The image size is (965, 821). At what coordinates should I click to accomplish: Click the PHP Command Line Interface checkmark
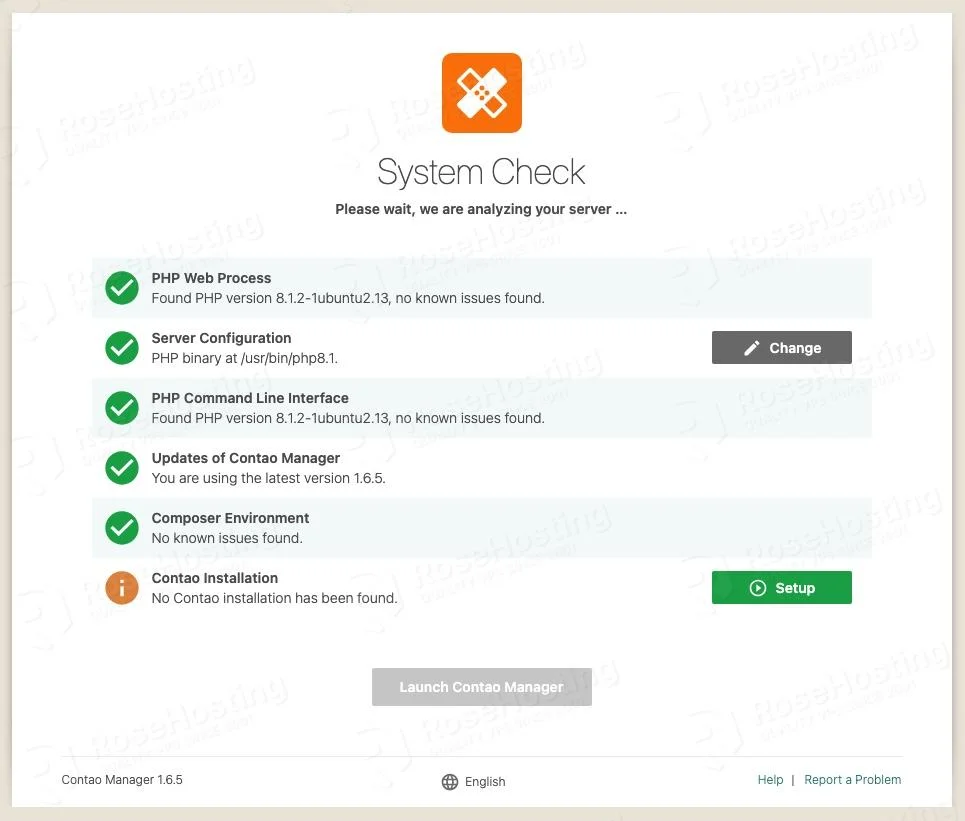coord(122,408)
